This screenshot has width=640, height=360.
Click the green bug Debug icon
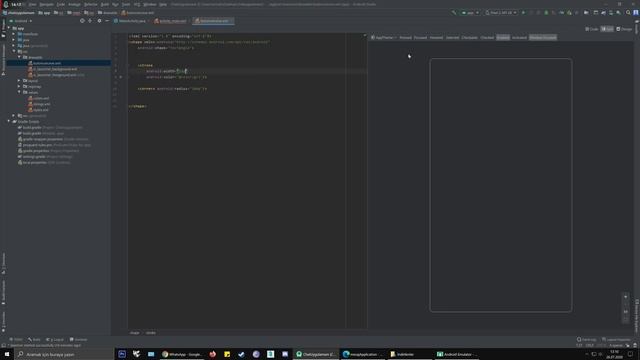click(x=546, y=13)
